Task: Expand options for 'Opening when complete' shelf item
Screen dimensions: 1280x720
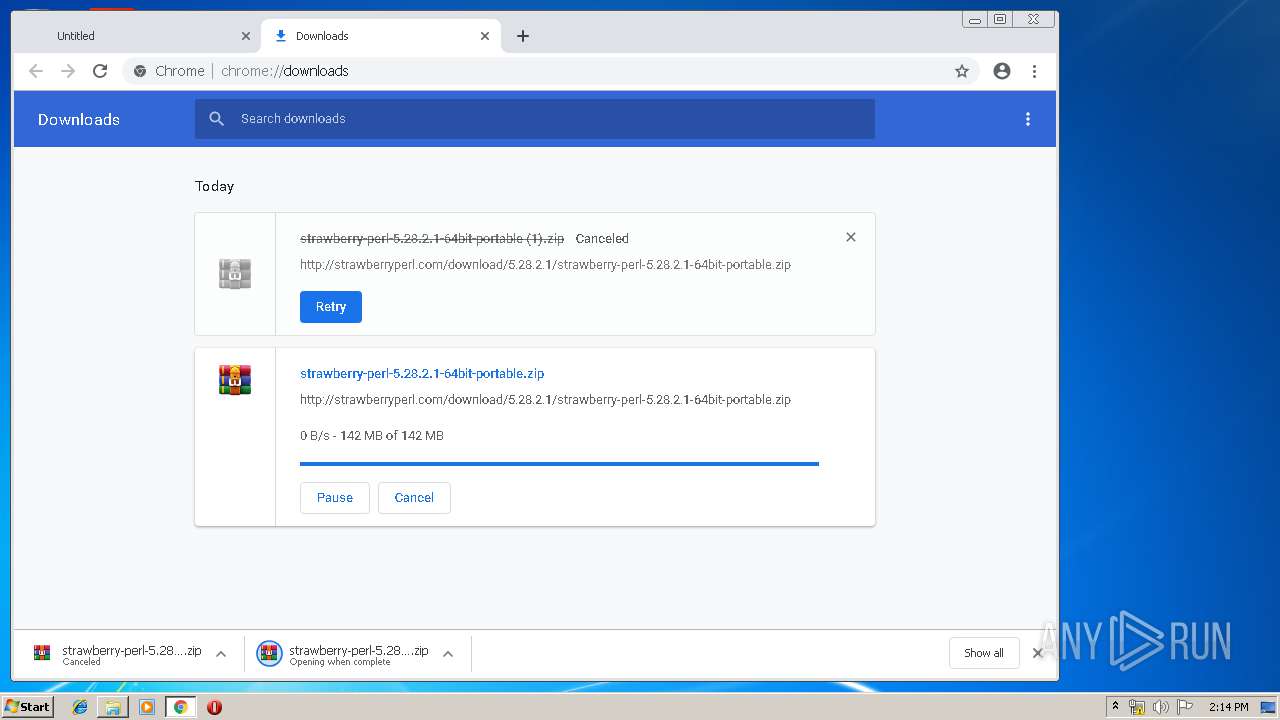Action: (x=448, y=654)
